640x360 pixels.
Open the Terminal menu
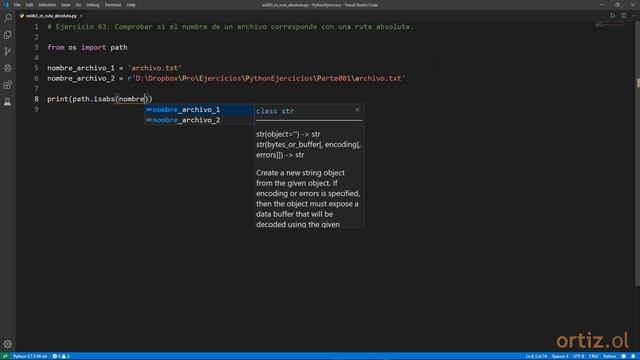(x=113, y=5)
